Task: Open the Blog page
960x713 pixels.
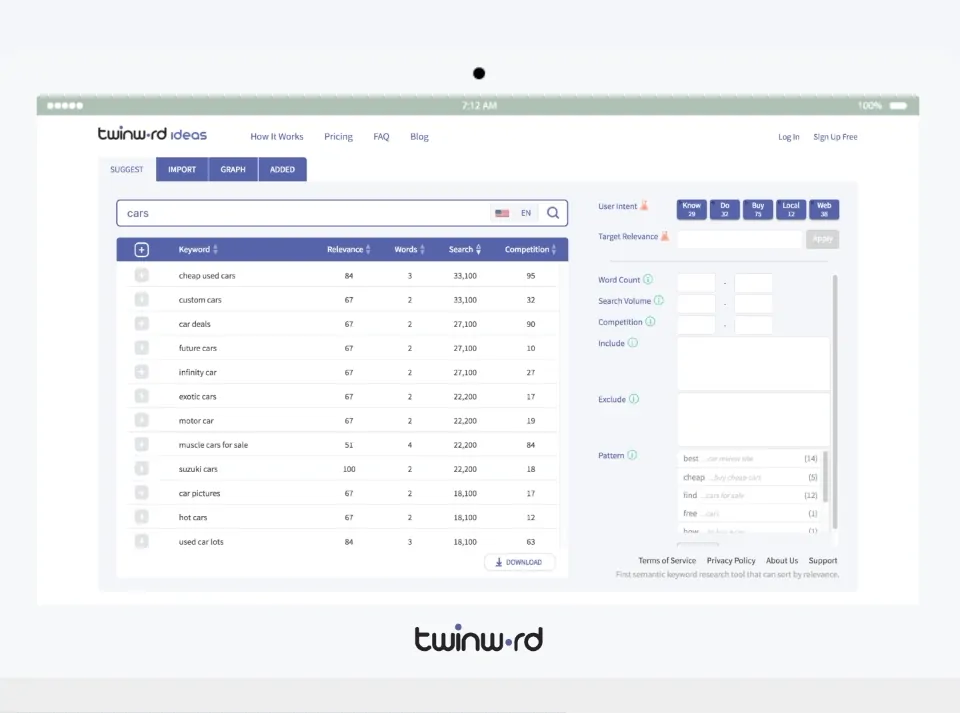Action: (x=419, y=136)
